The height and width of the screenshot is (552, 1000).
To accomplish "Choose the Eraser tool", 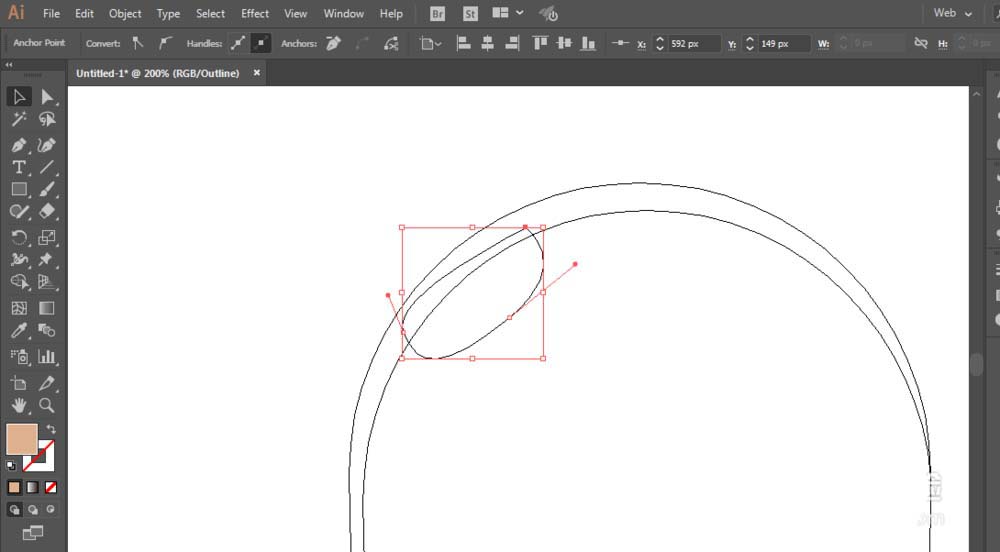I will click(47, 212).
